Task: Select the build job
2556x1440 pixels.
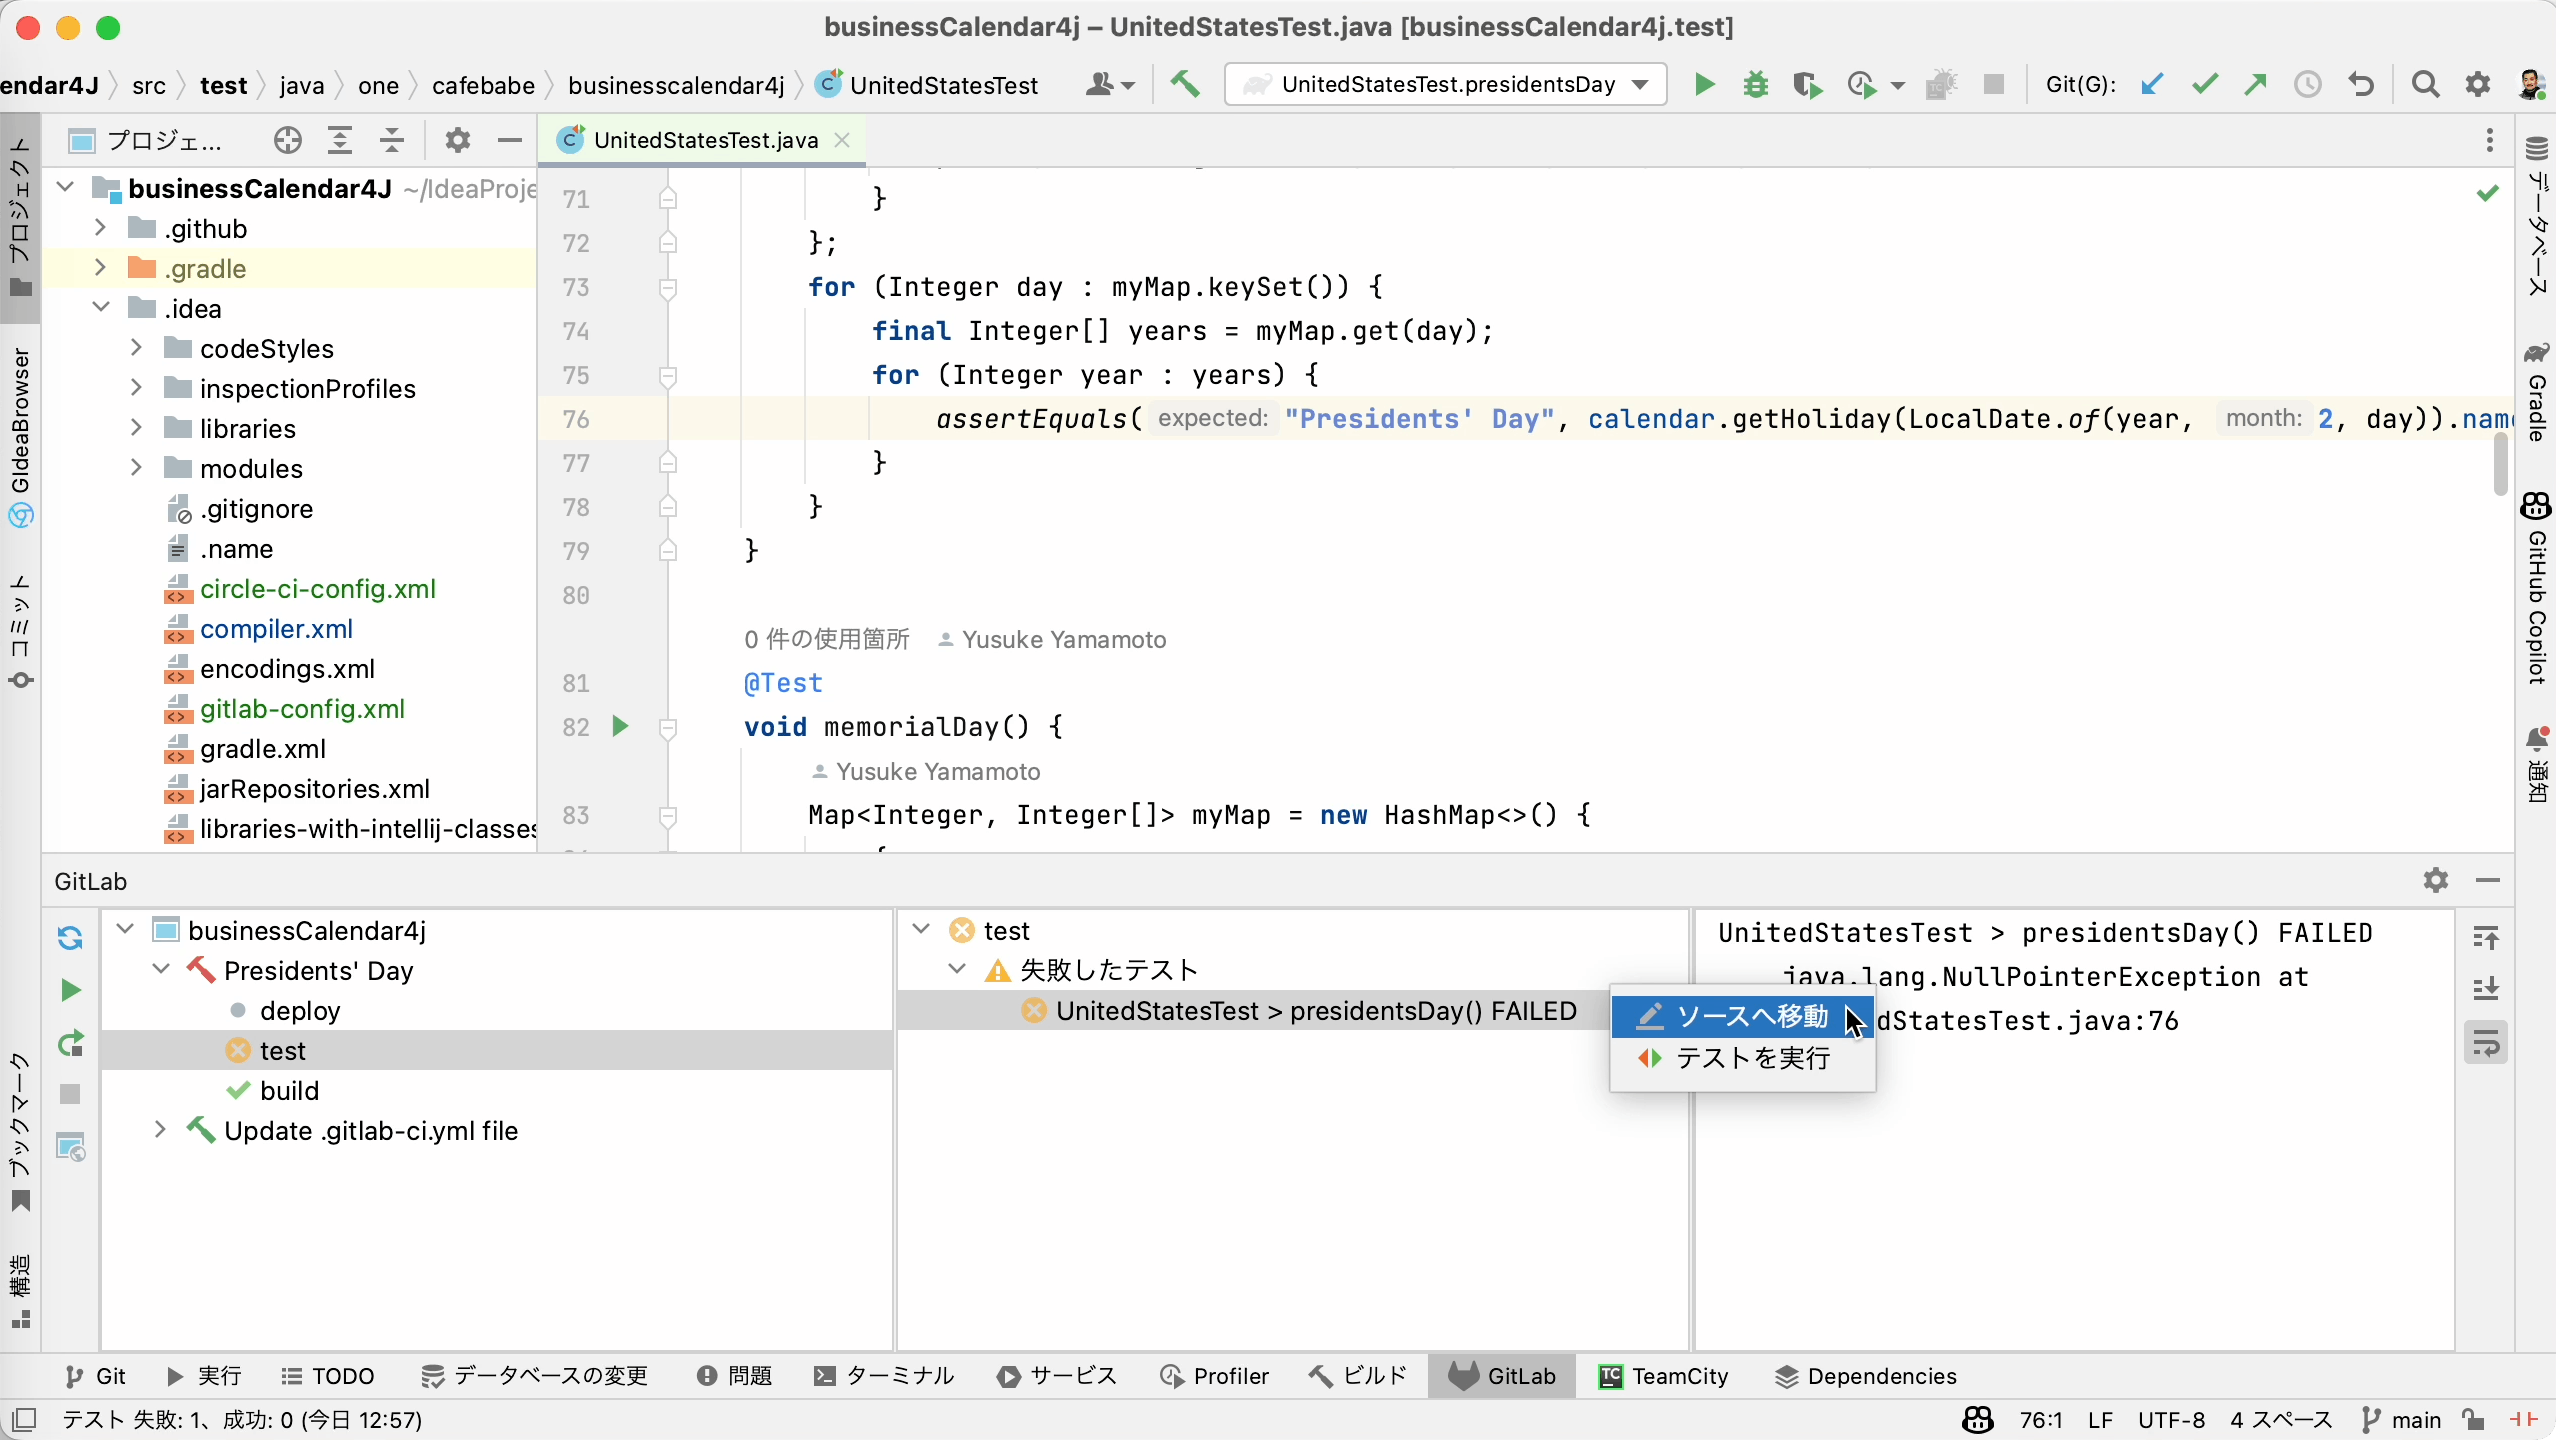Action: pos(289,1090)
